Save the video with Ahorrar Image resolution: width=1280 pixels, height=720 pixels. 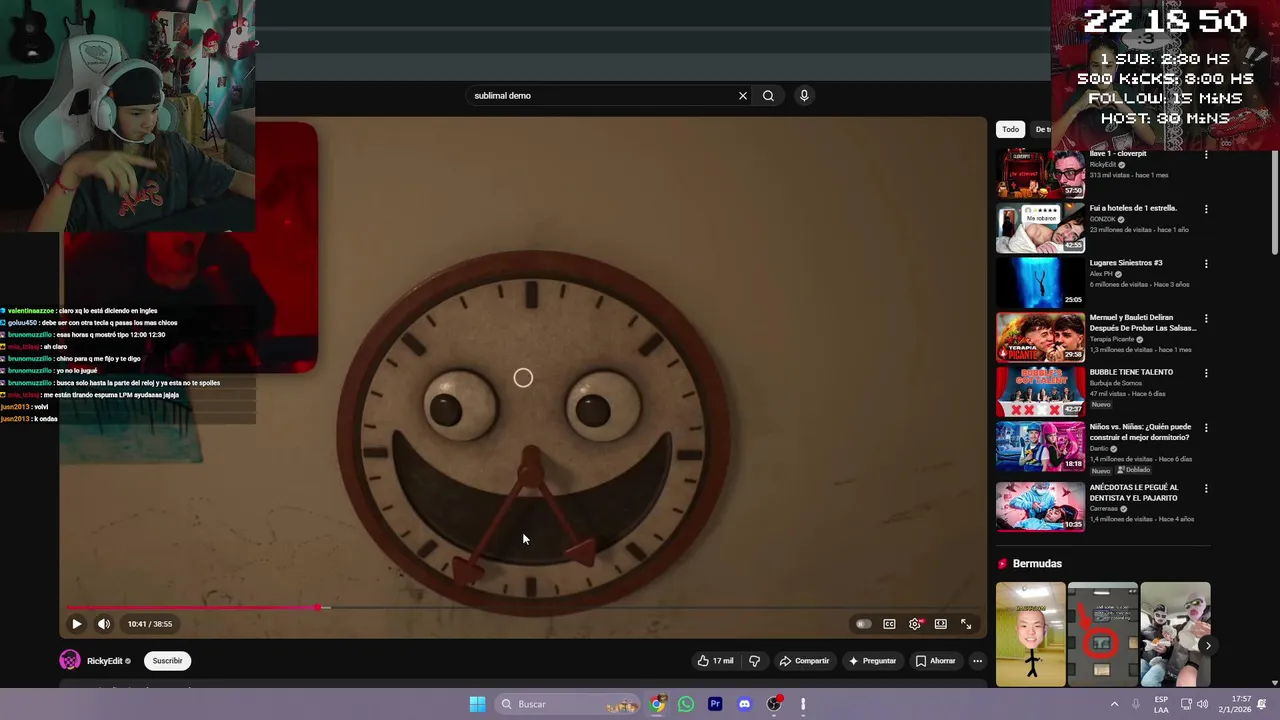[x=936, y=661]
